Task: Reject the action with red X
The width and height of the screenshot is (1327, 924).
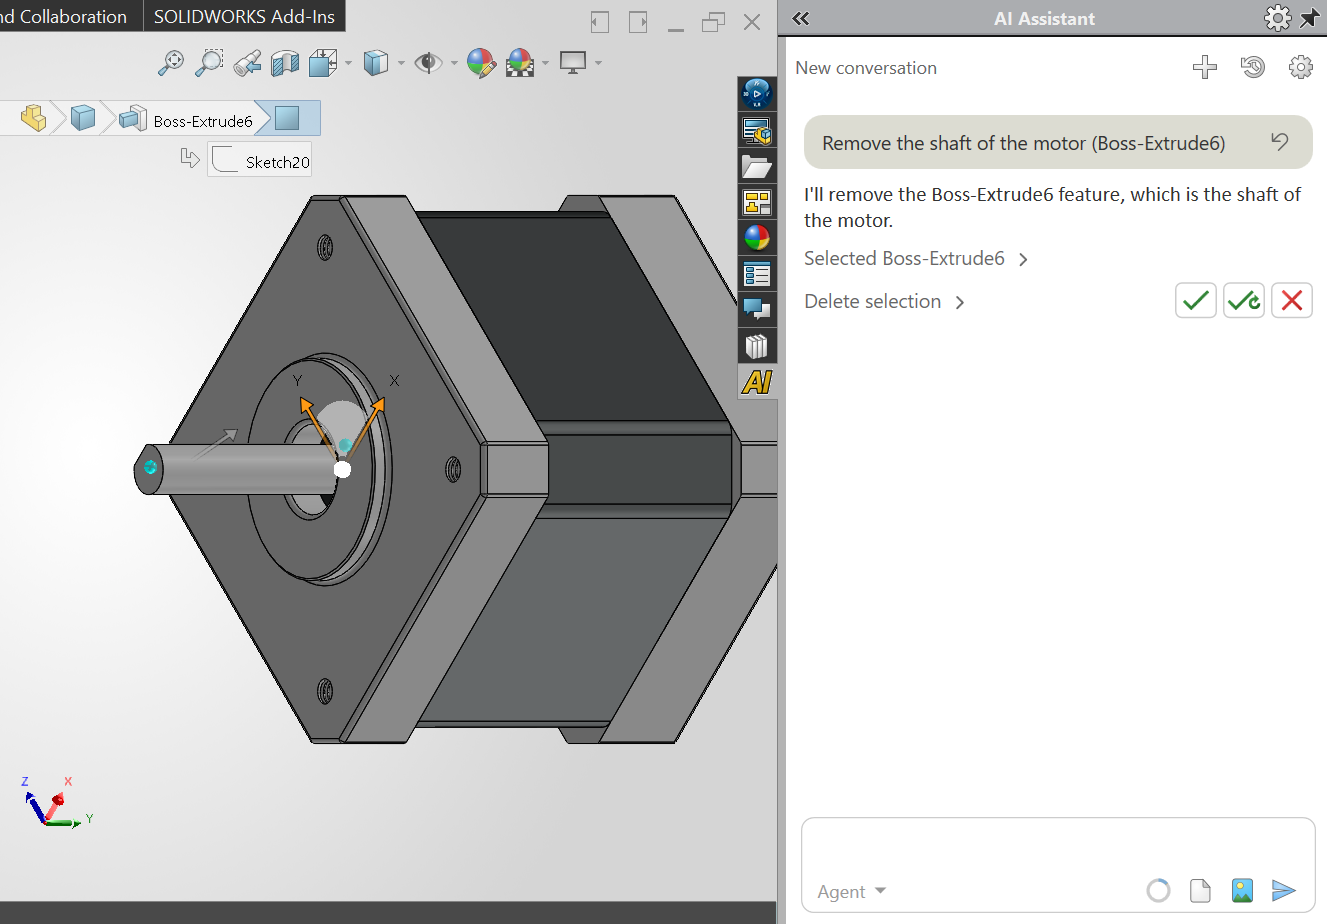Action: pos(1291,300)
